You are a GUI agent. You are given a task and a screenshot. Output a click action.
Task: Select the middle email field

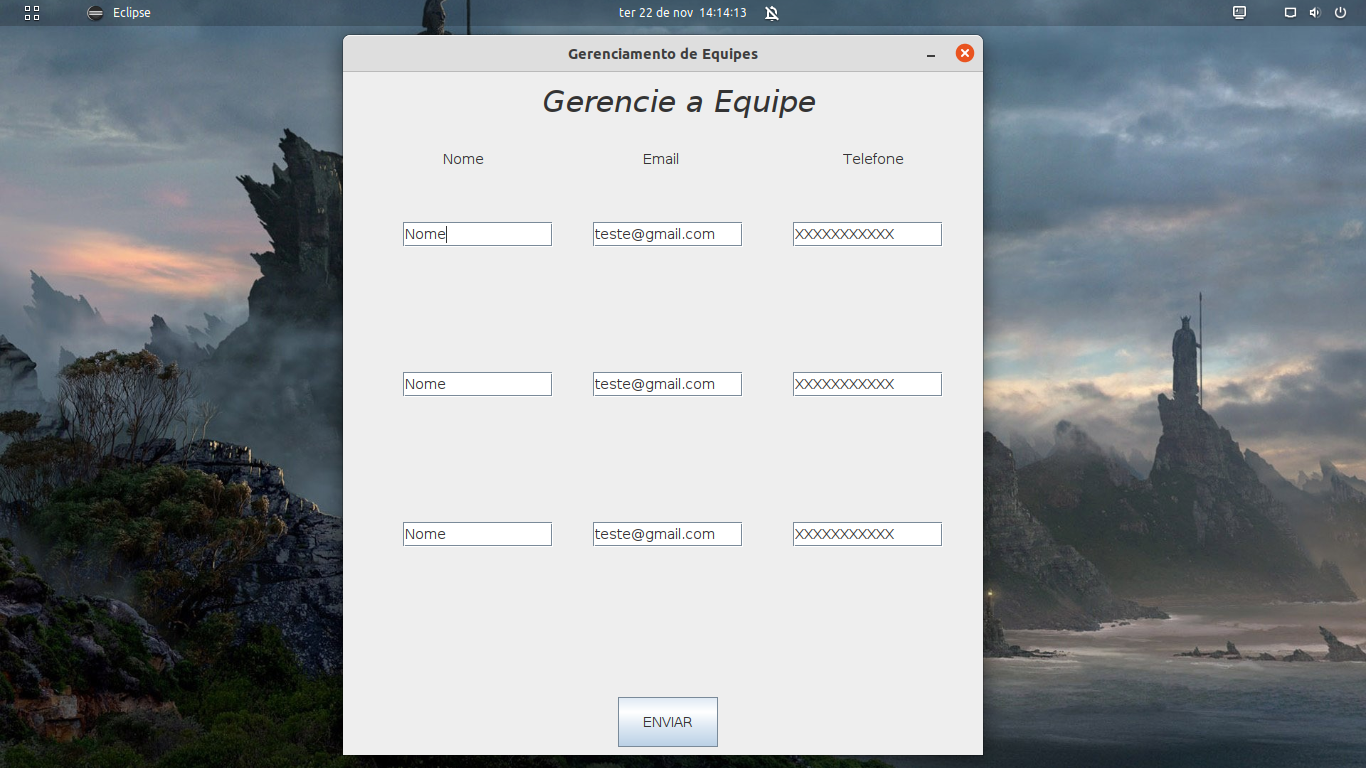click(x=667, y=383)
